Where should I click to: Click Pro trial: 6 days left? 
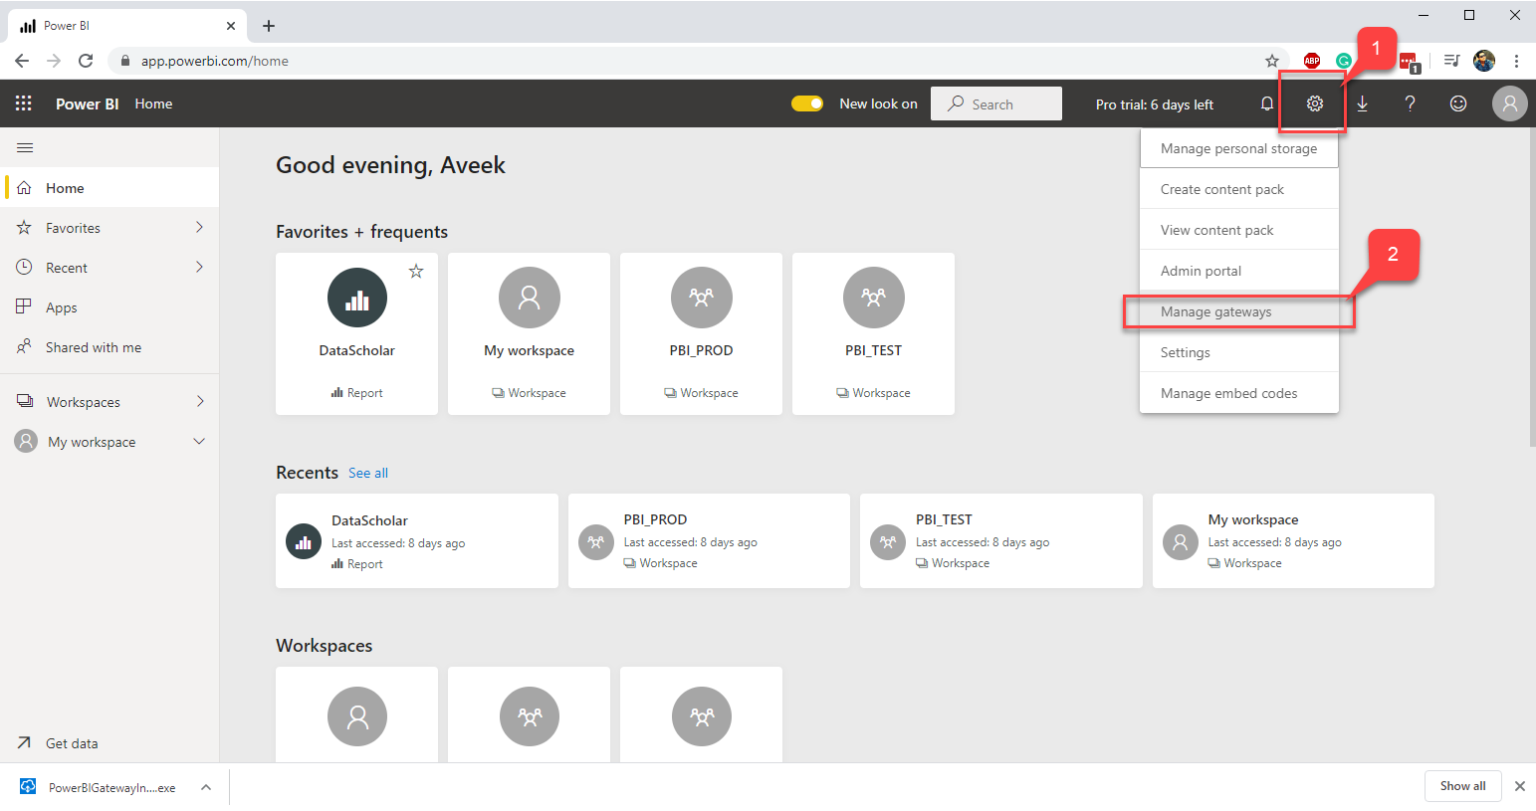pyautogui.click(x=1154, y=104)
